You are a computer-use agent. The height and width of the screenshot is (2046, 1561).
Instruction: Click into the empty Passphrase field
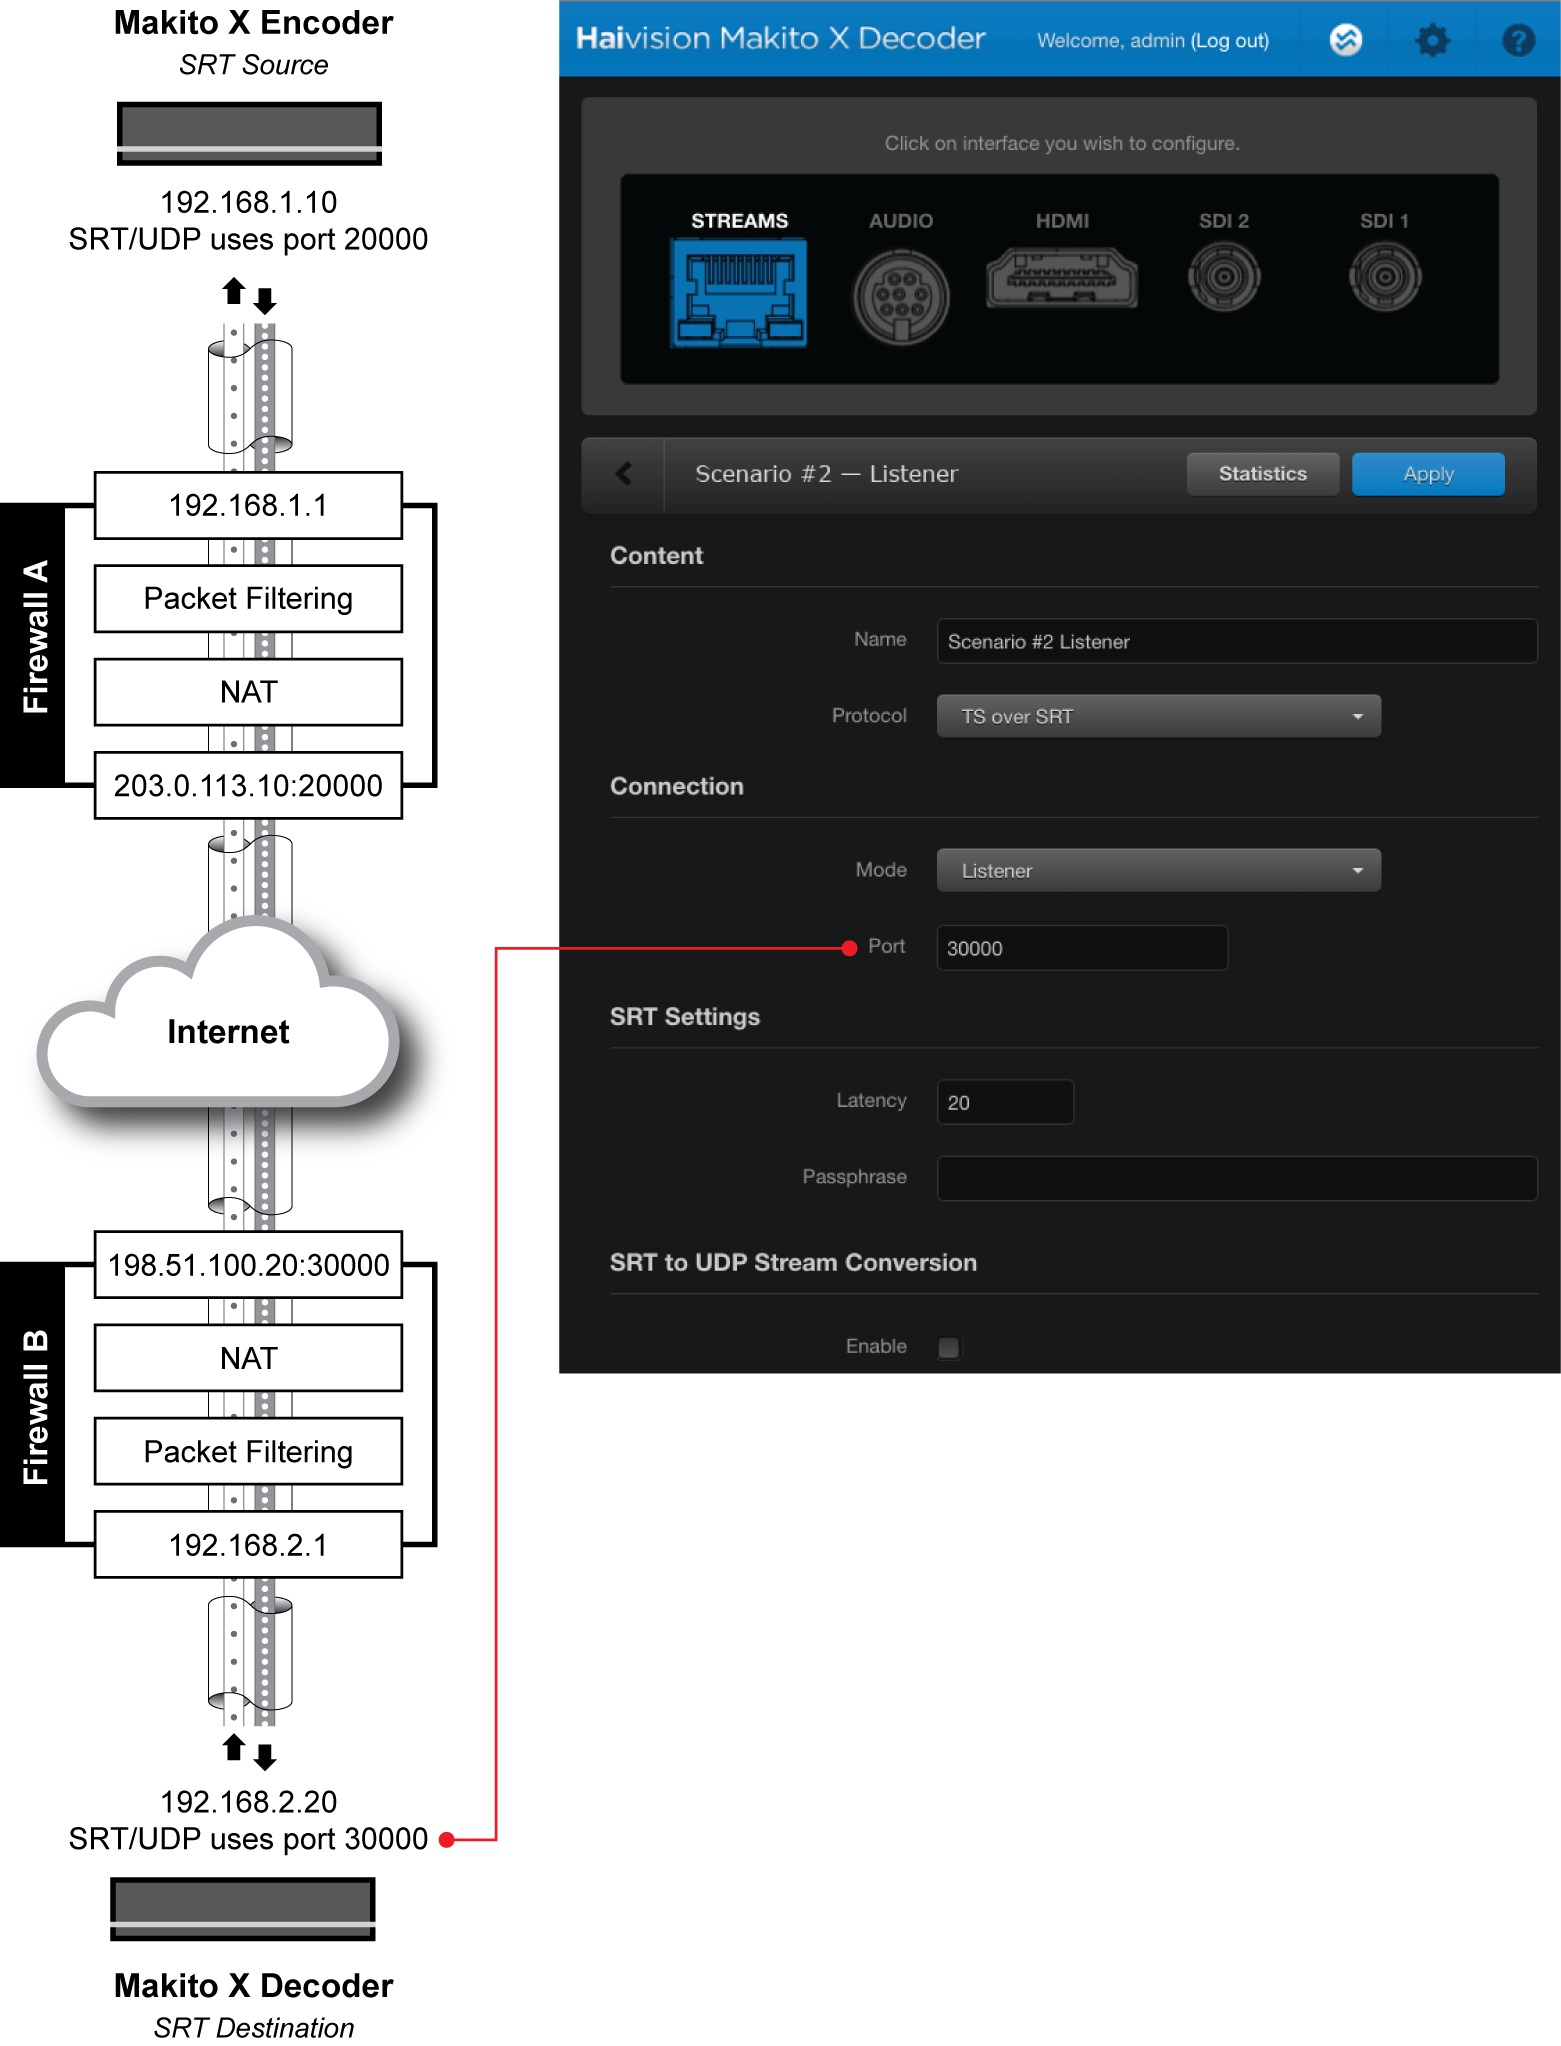pos(1236,1178)
